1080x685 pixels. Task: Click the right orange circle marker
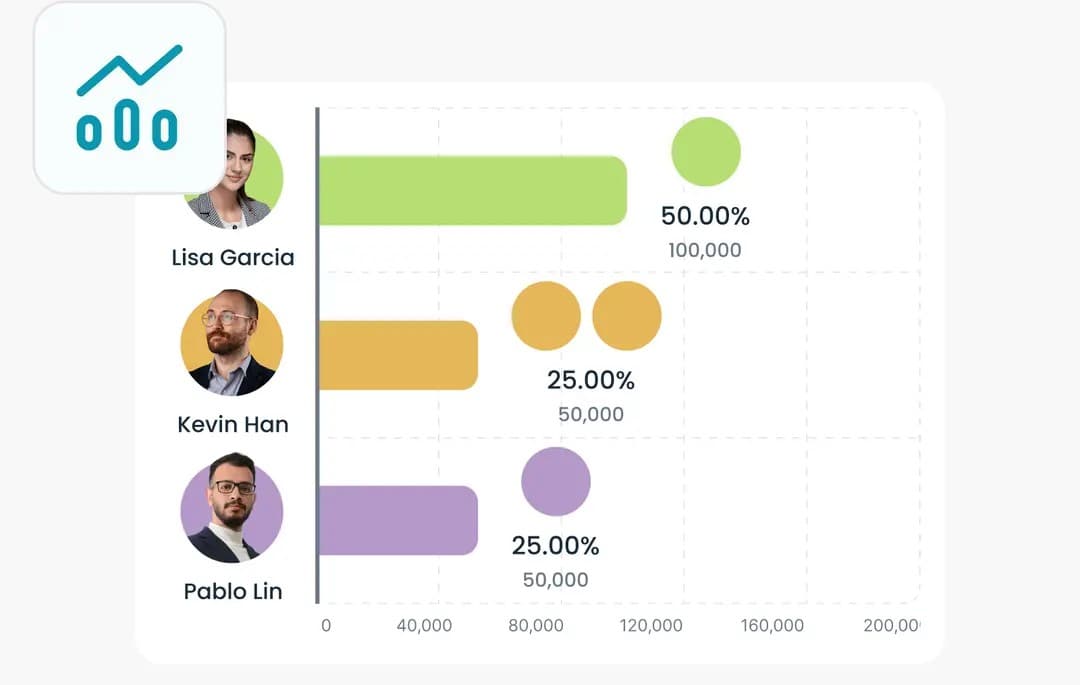coord(627,316)
